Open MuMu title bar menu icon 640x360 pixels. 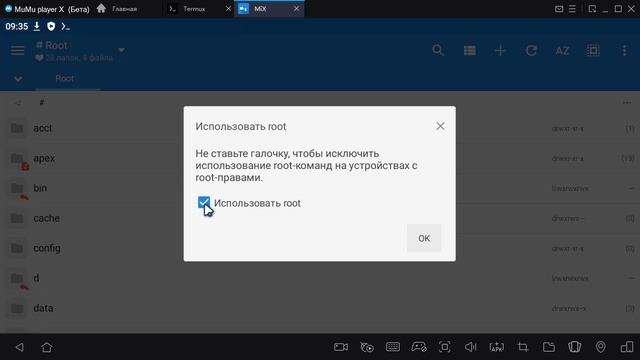572,9
